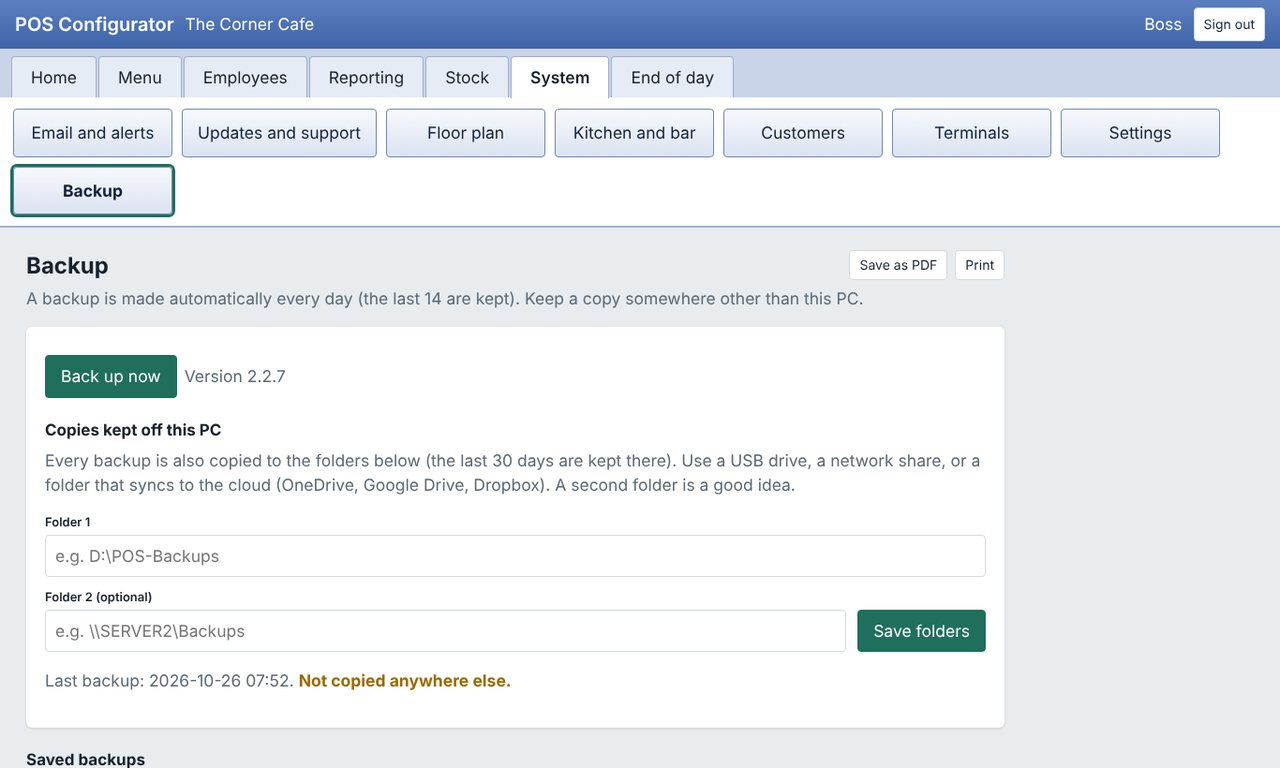Open the Customers section
Viewport: 1280px width, 768px height.
click(x=803, y=133)
